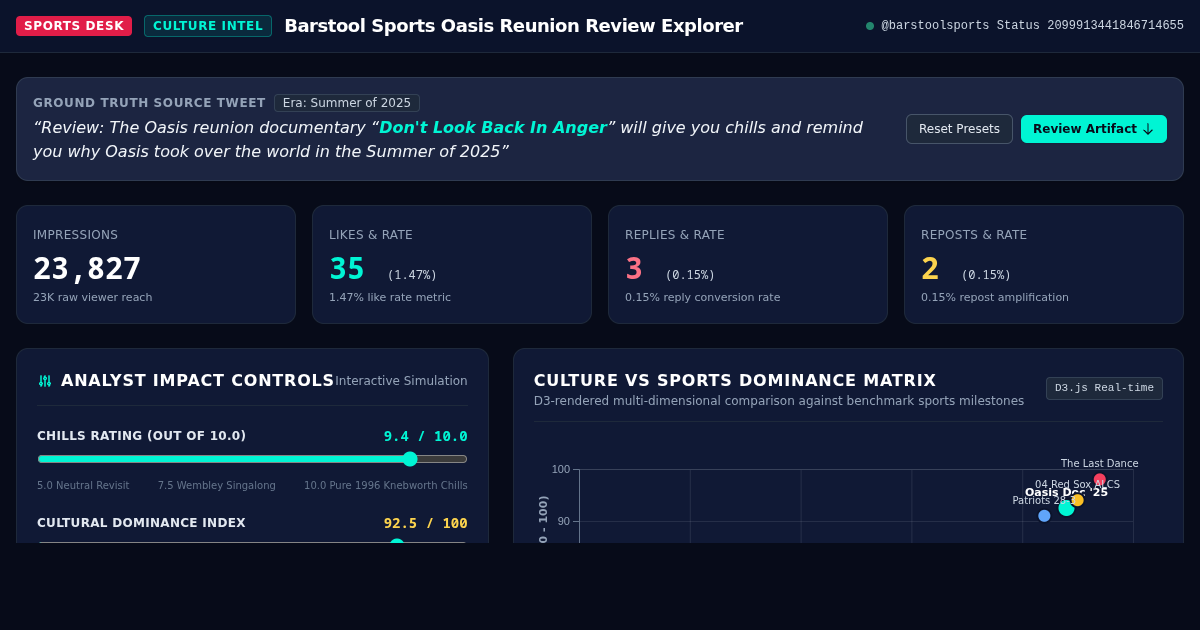Click the "5.0 Neutral Revisit" slider label
Image resolution: width=1200 pixels, height=630 pixels.
pos(83,486)
